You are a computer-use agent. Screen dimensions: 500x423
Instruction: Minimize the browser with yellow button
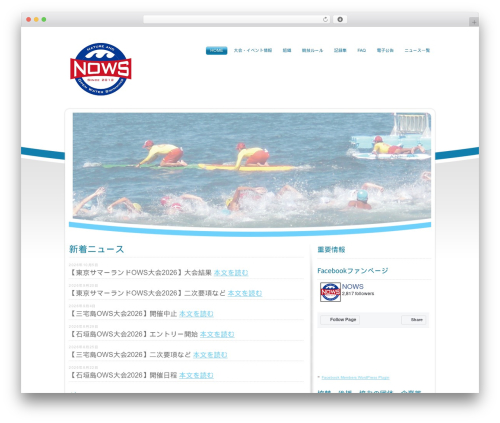coord(36,20)
